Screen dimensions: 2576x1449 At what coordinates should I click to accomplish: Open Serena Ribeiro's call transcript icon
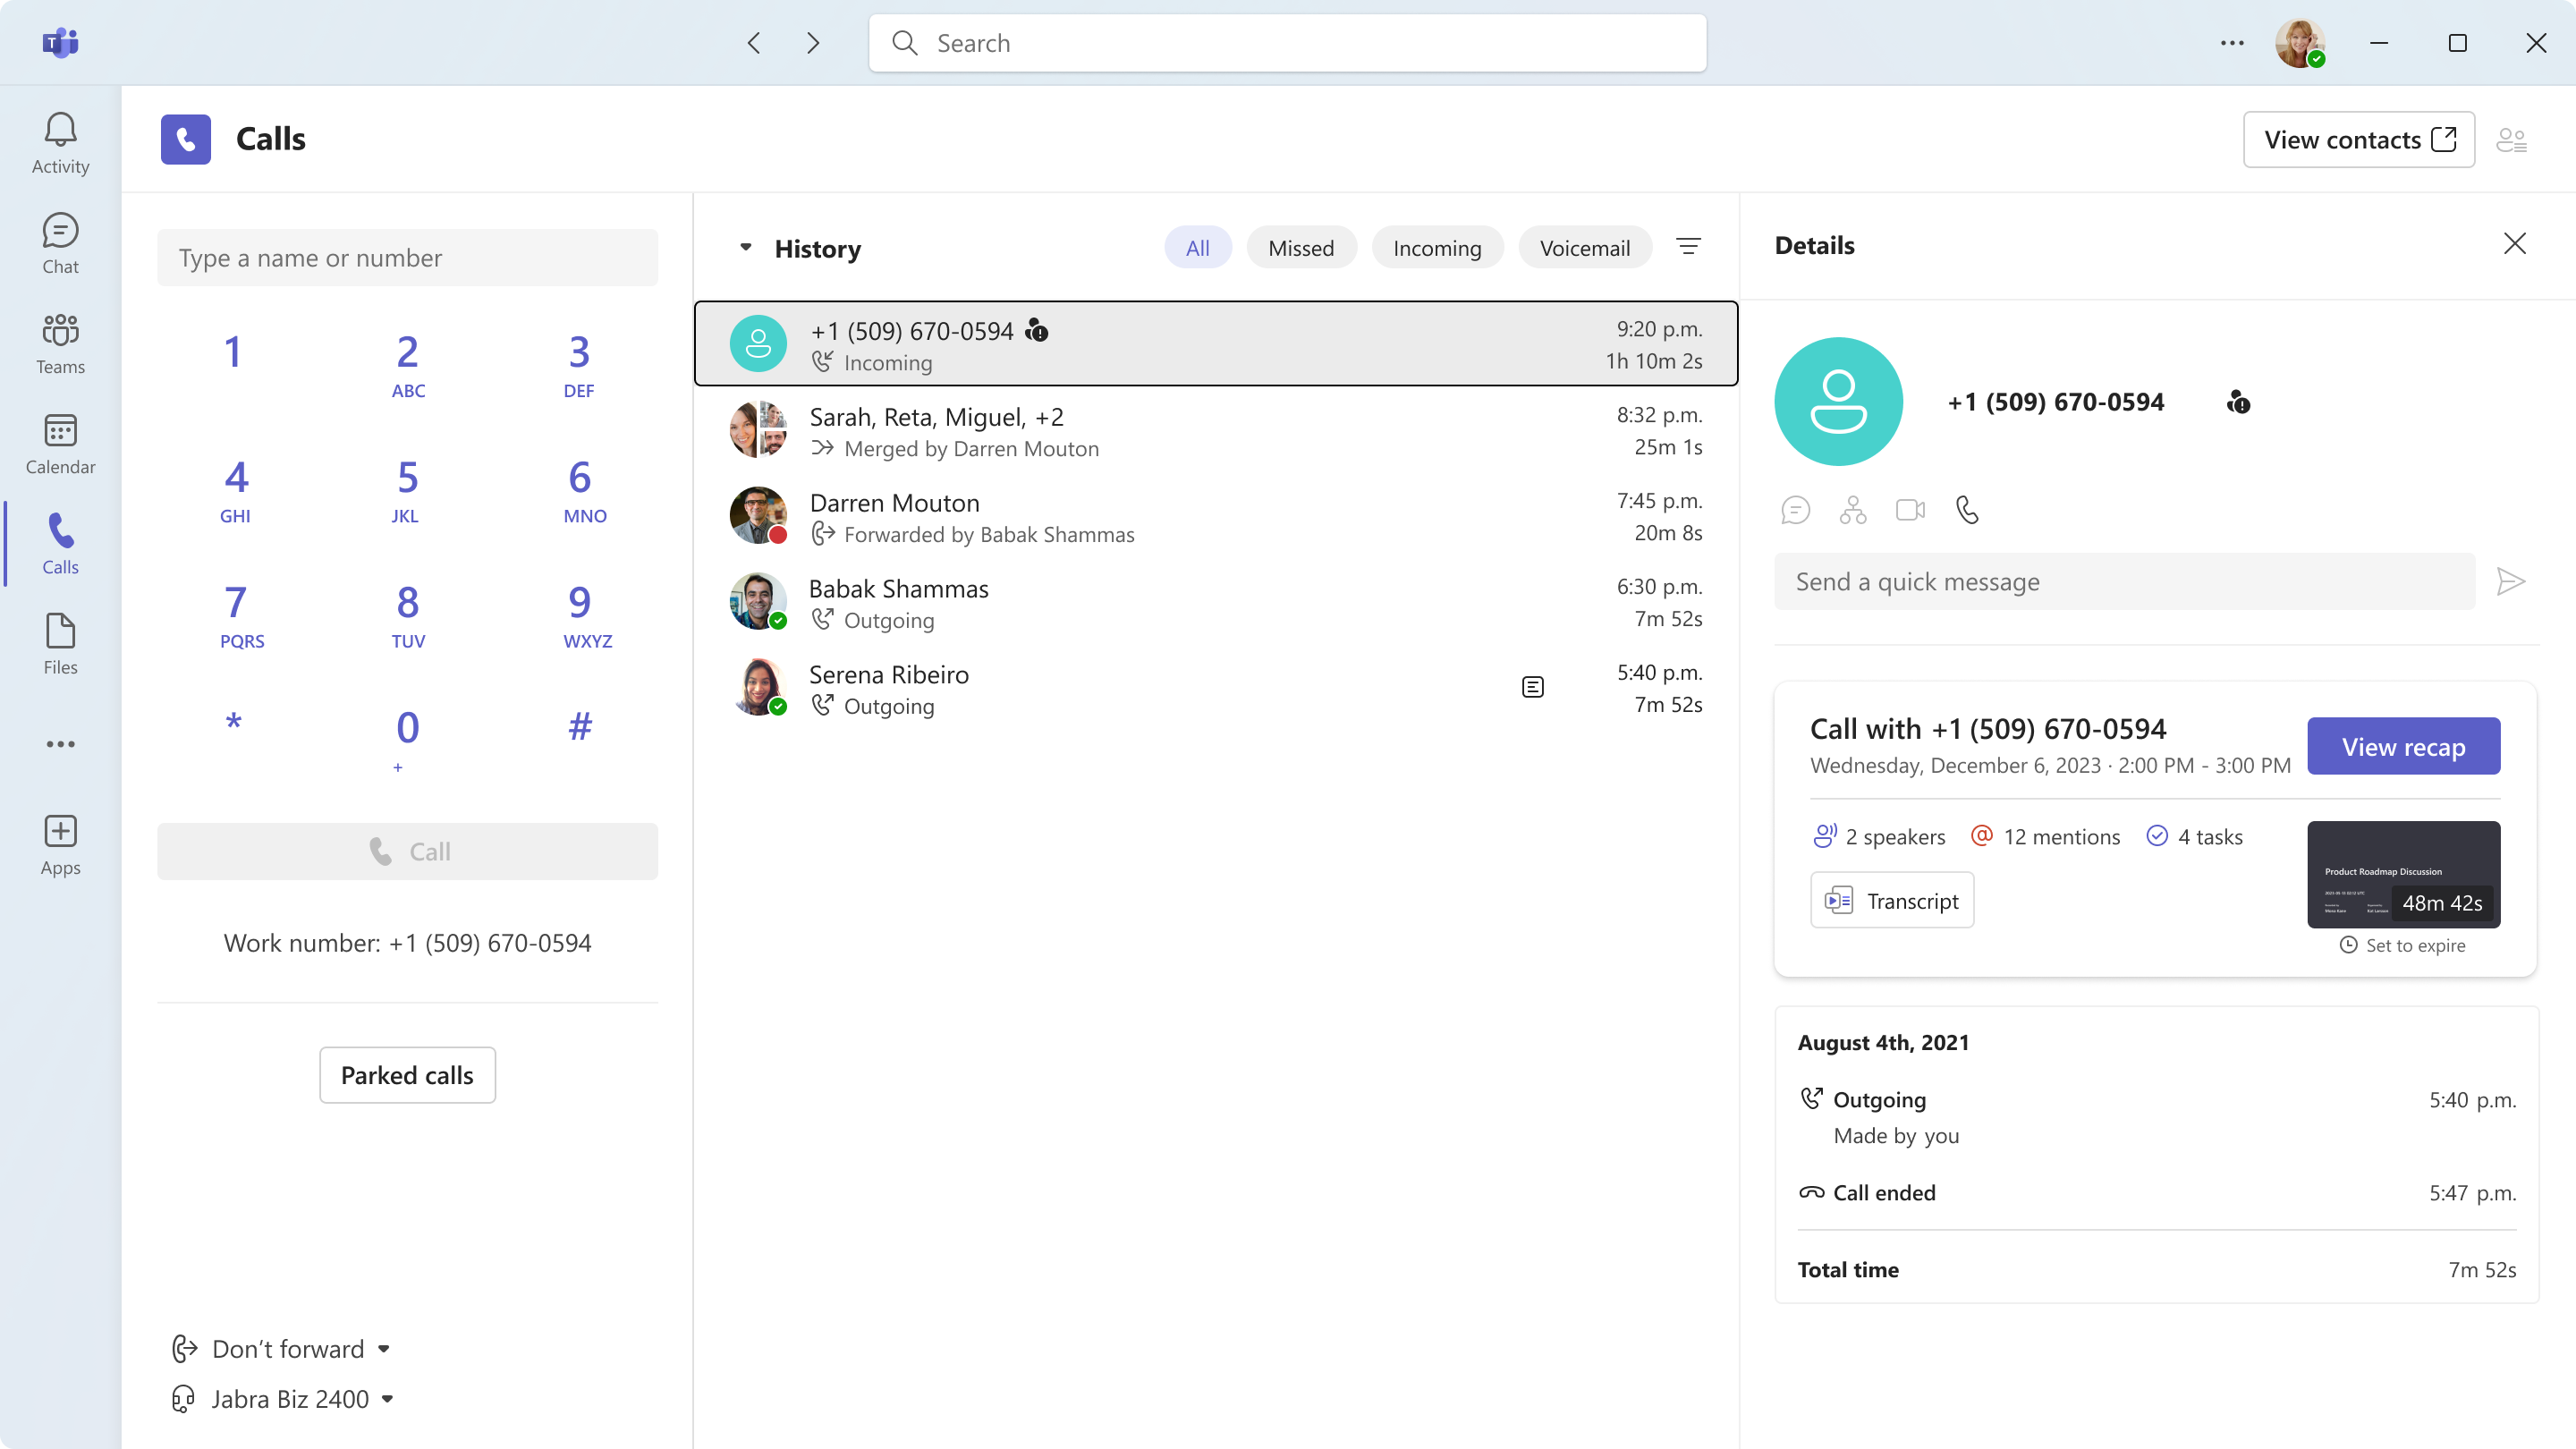click(1532, 687)
